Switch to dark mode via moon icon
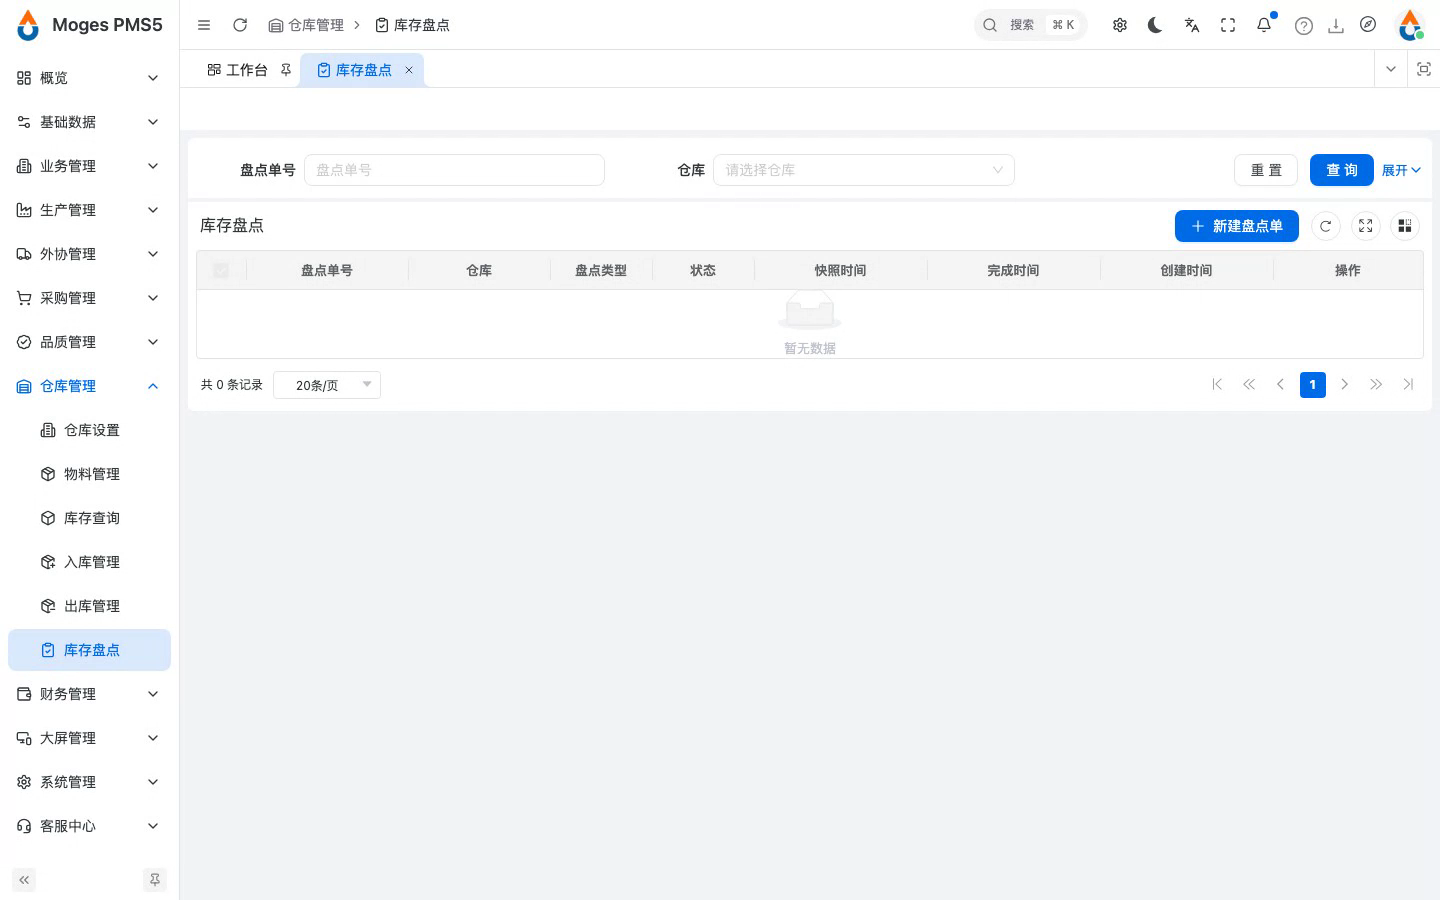Viewport: 1440px width, 900px height. (x=1155, y=25)
